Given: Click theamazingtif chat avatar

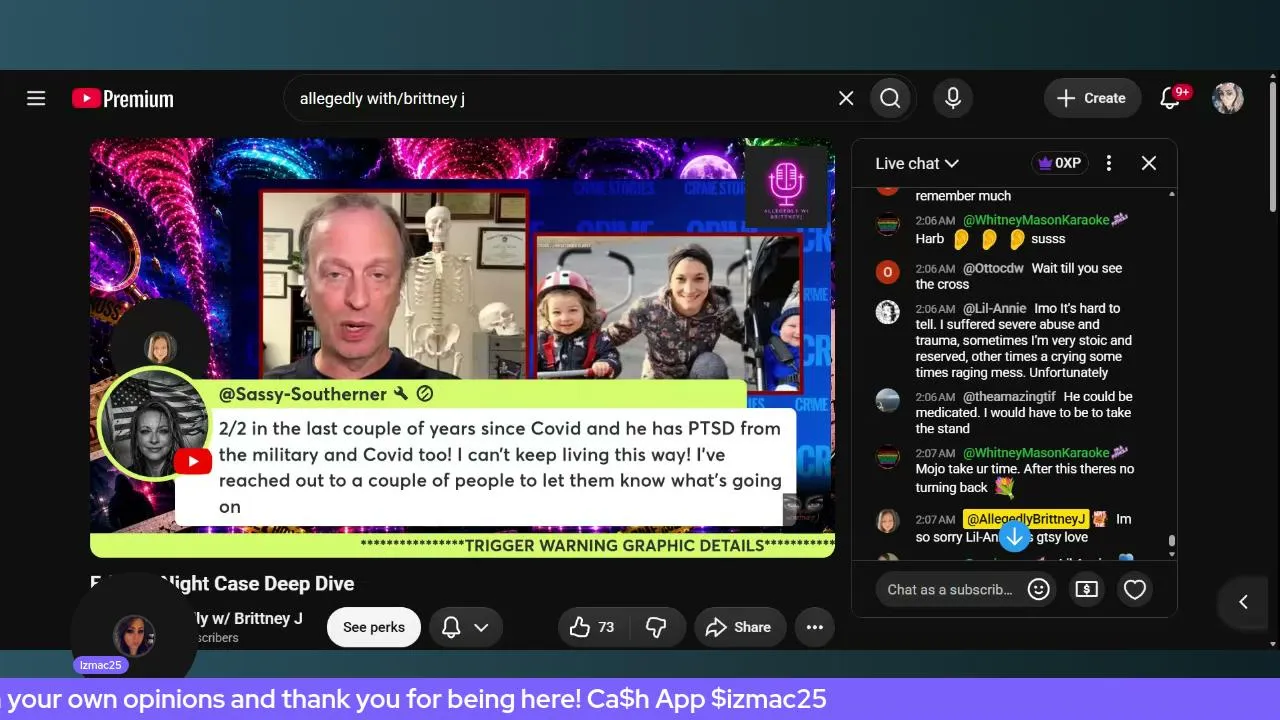Looking at the screenshot, I should tap(887, 400).
